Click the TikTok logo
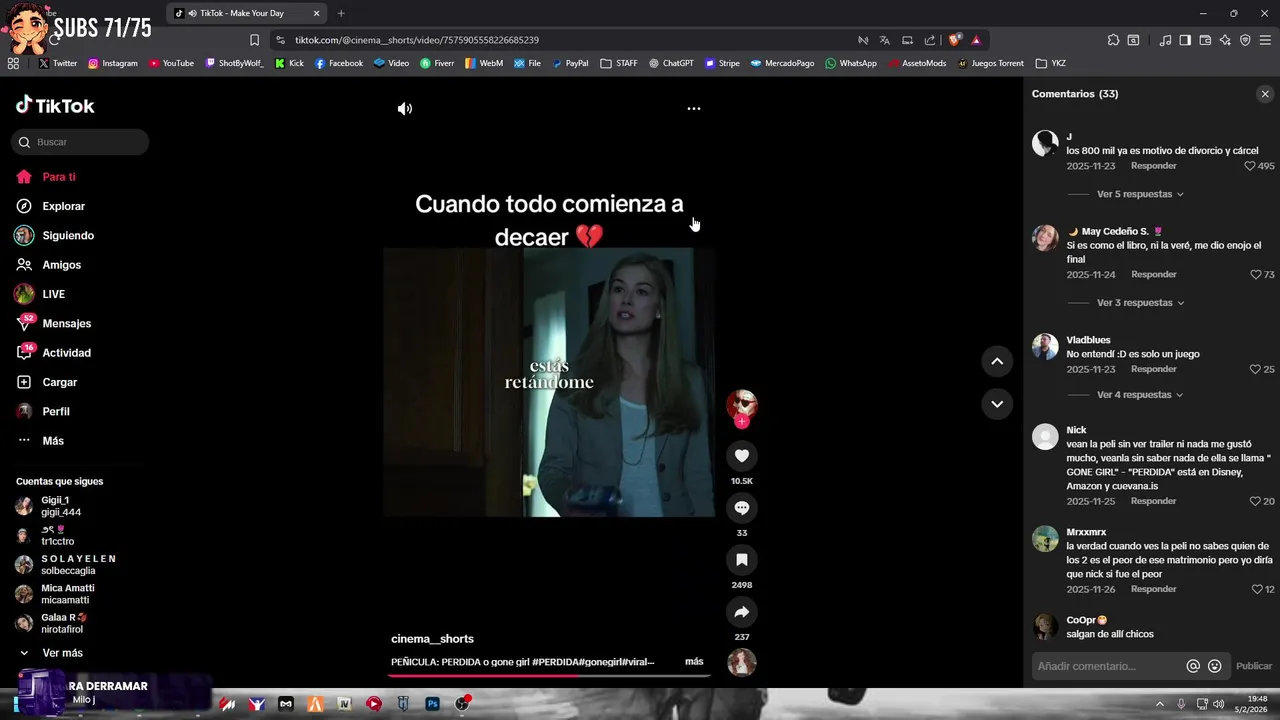This screenshot has width=1280, height=720. pos(55,106)
